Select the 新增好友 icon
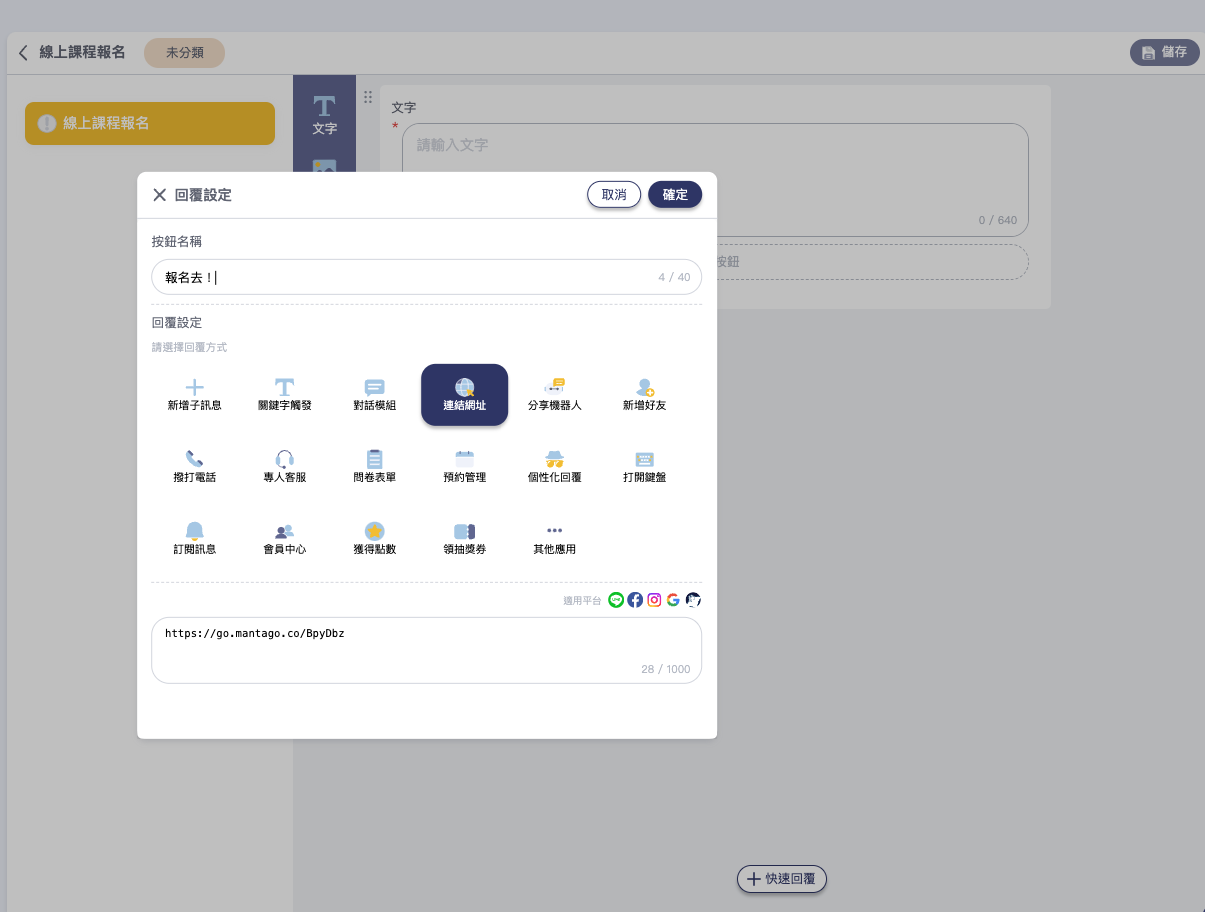This screenshot has width=1205, height=912. [644, 387]
